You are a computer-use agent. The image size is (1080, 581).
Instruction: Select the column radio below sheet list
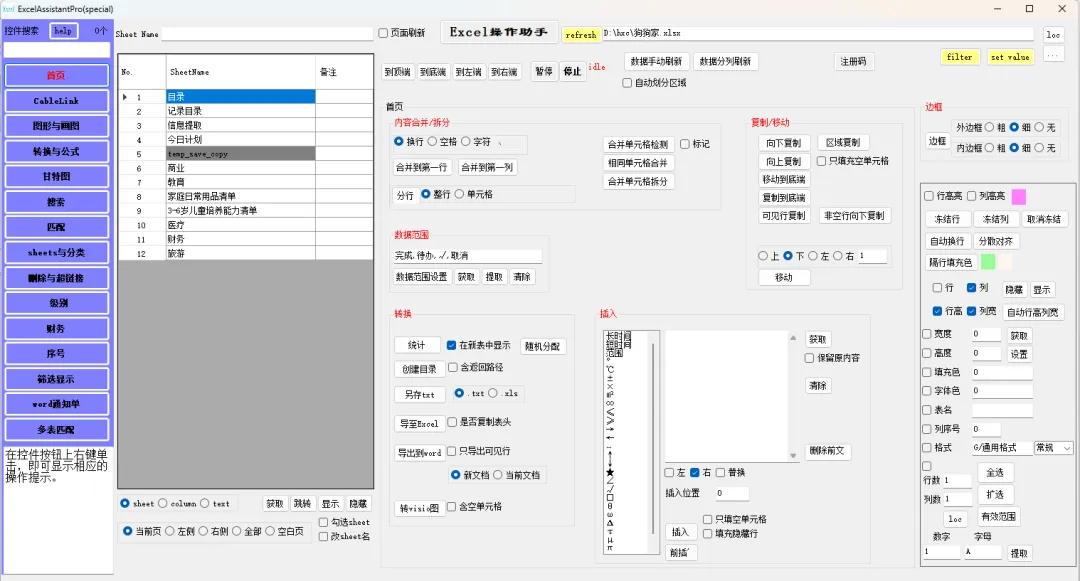(x=163, y=503)
